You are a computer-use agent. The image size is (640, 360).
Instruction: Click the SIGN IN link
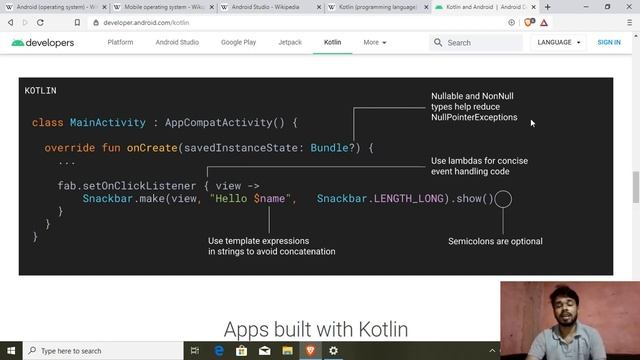coord(609,42)
